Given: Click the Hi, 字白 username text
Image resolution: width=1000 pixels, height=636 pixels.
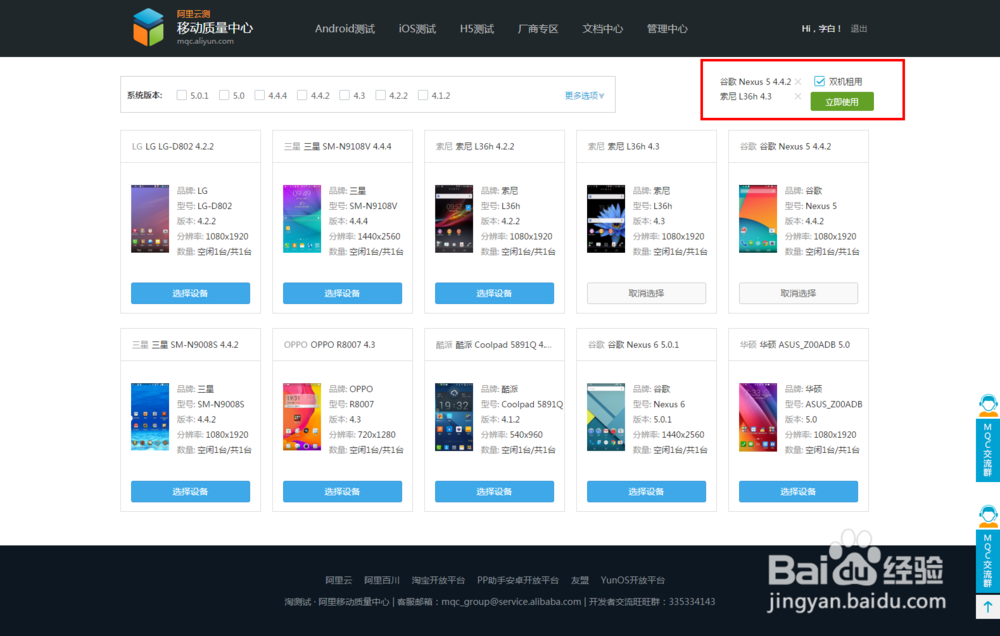Looking at the screenshot, I should 821,29.
